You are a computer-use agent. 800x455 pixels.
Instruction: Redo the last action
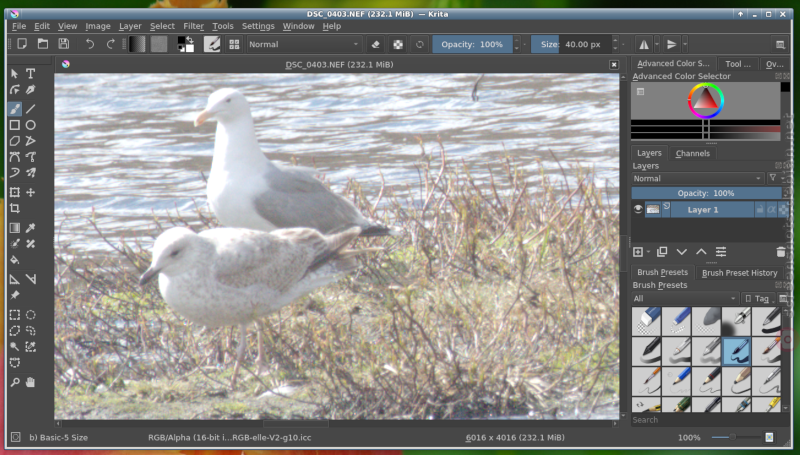point(110,44)
